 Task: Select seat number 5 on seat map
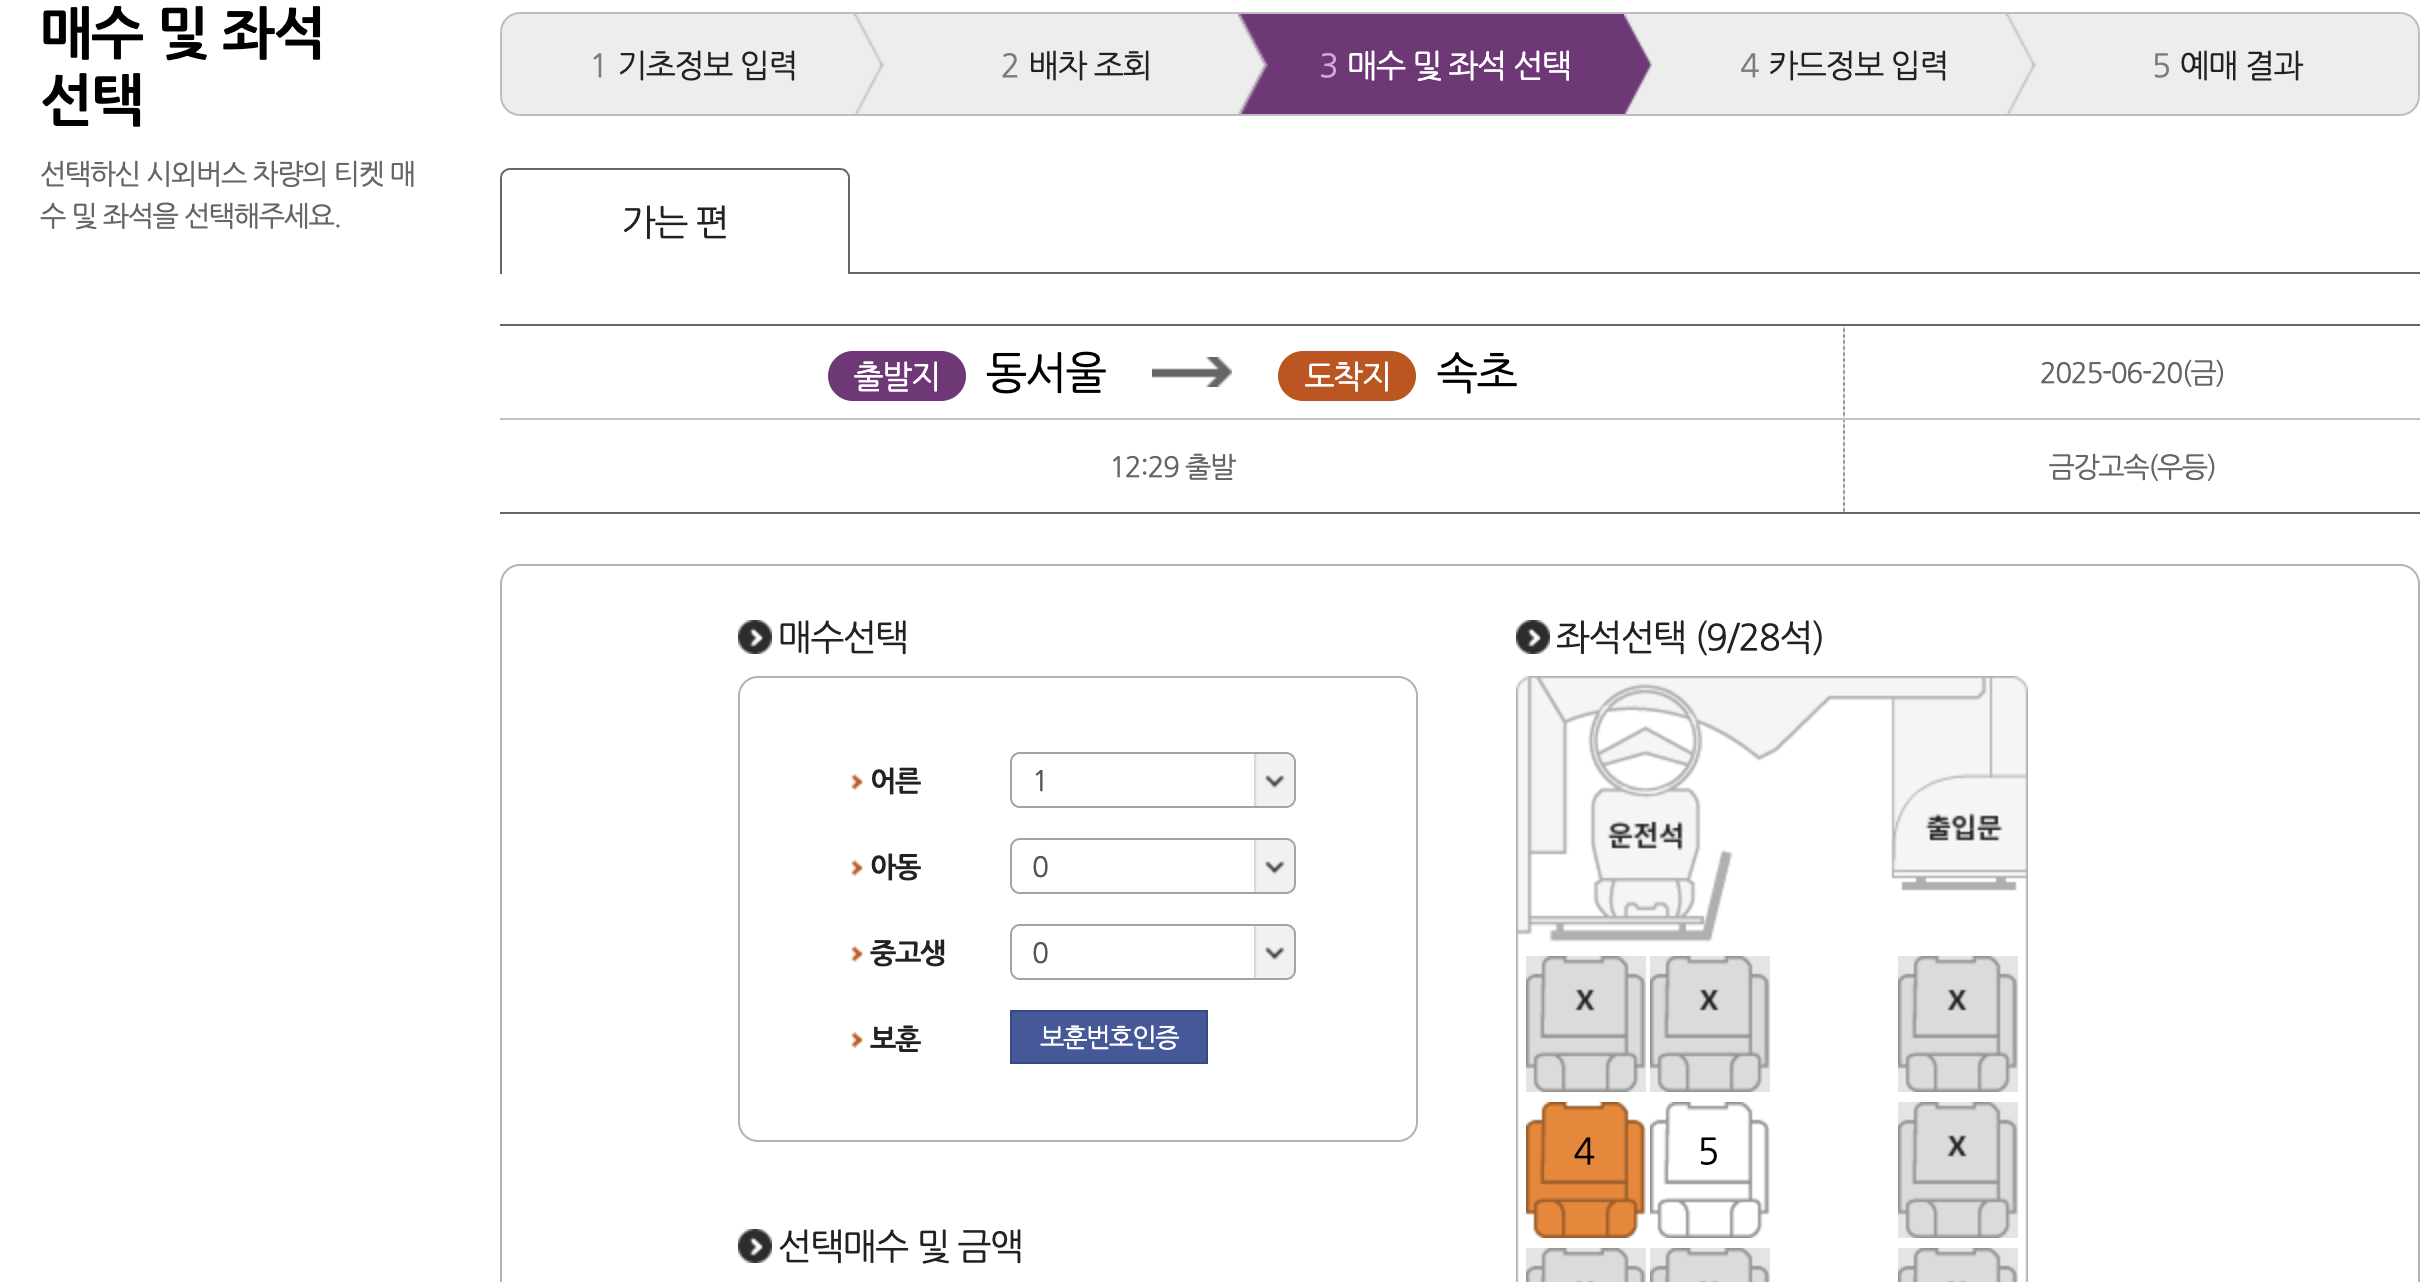click(1706, 1152)
